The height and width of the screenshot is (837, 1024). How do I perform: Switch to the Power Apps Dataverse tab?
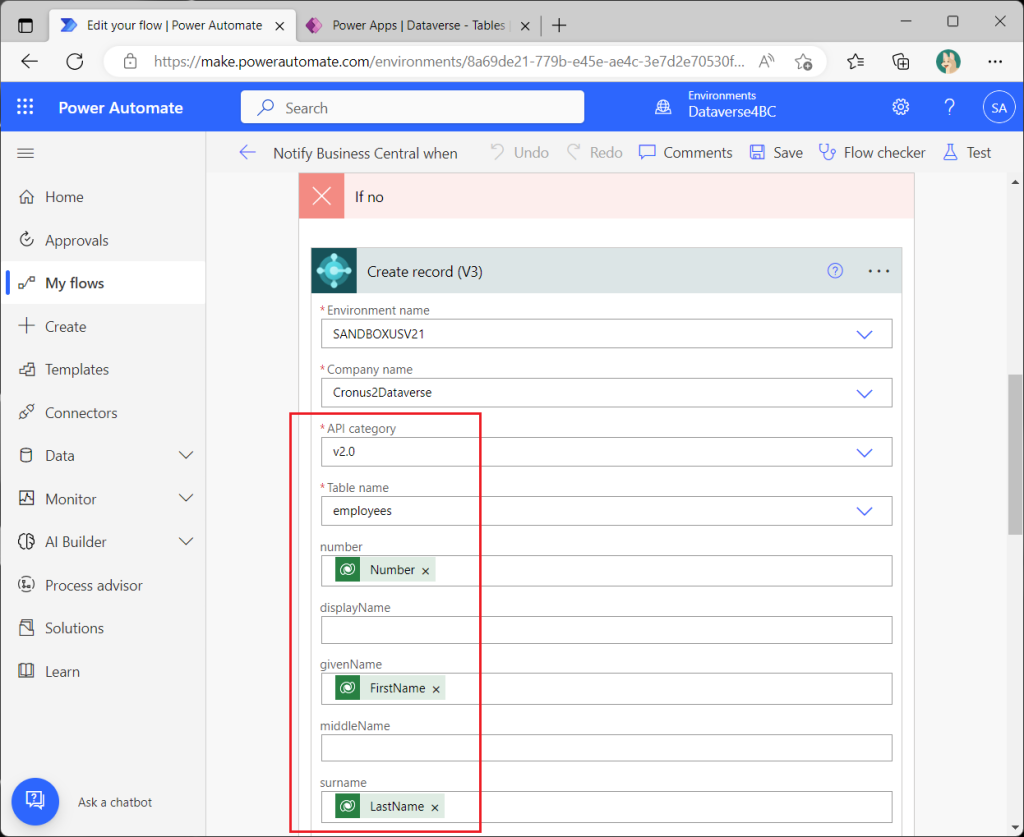coord(418,26)
